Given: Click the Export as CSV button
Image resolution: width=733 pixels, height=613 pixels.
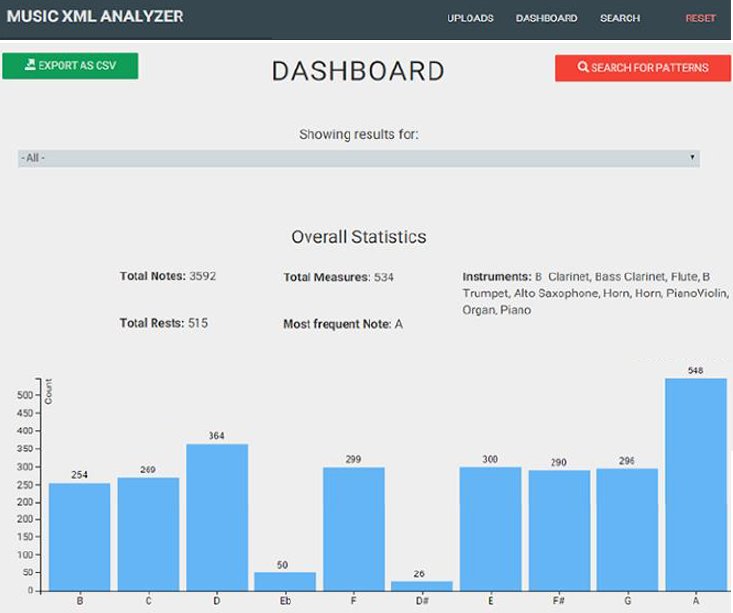Looking at the screenshot, I should [x=70, y=65].
